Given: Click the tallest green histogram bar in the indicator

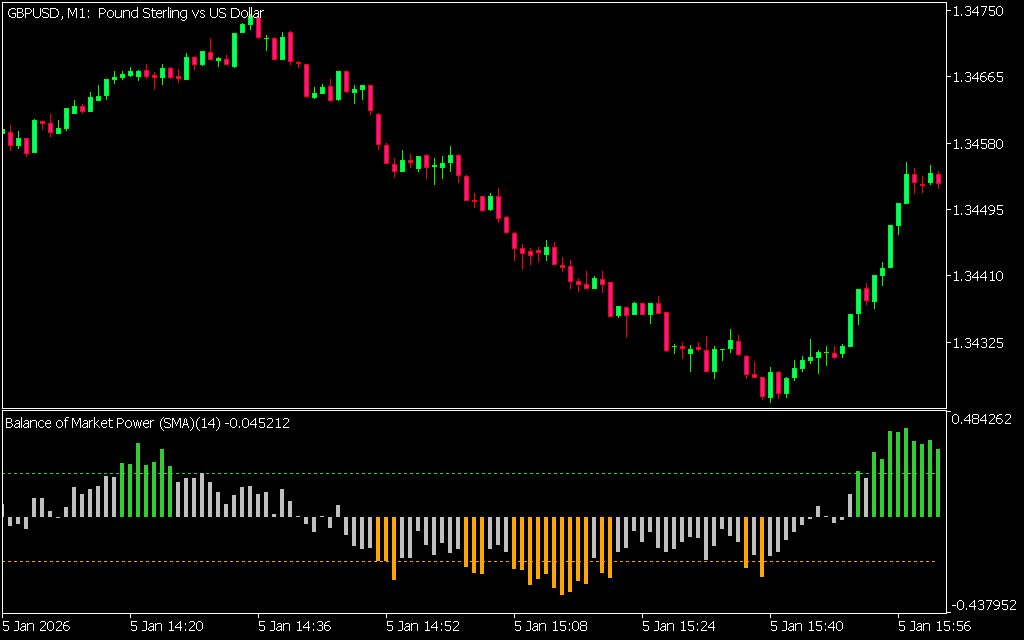Looking at the screenshot, I should (x=906, y=473).
